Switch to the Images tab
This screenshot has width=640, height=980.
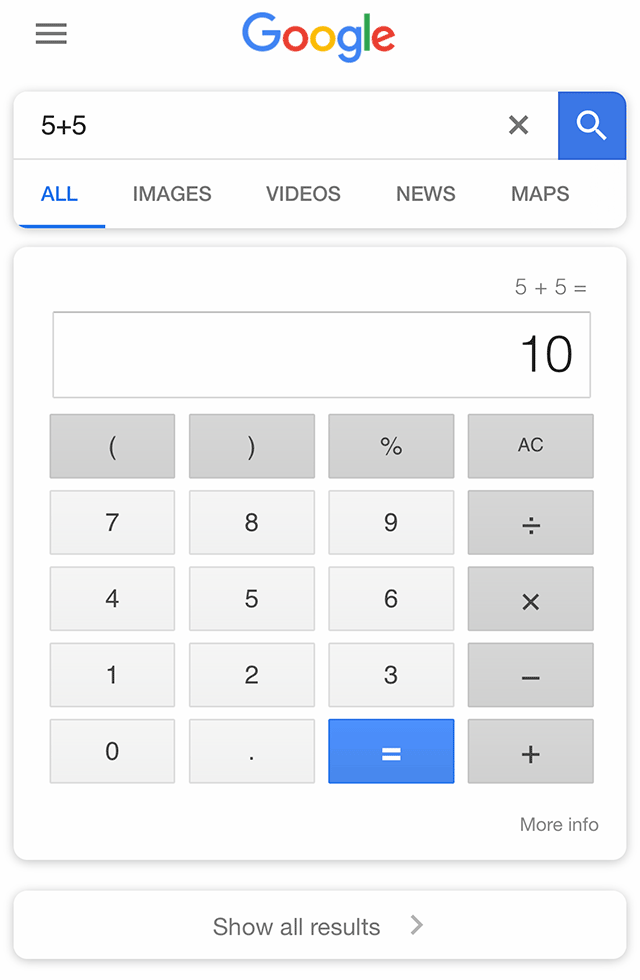tap(172, 194)
